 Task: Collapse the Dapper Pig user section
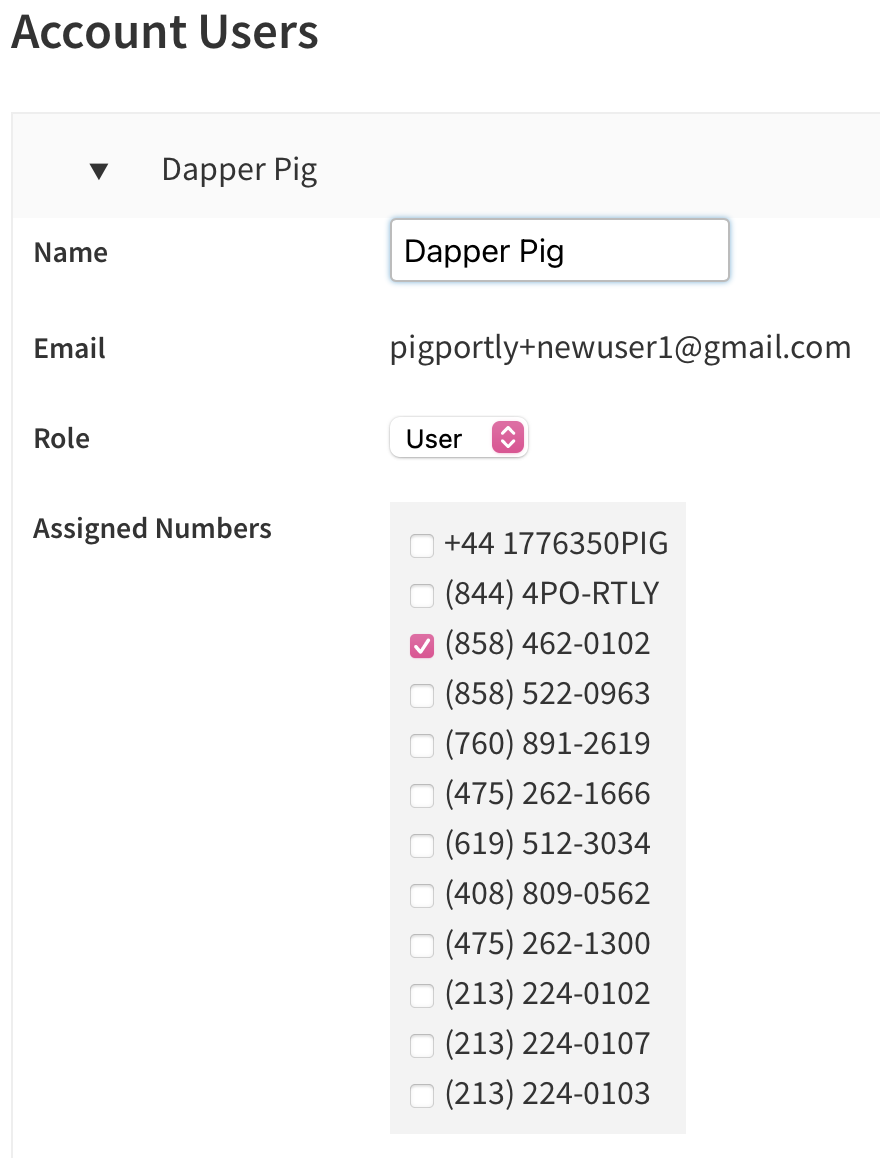coord(98,171)
